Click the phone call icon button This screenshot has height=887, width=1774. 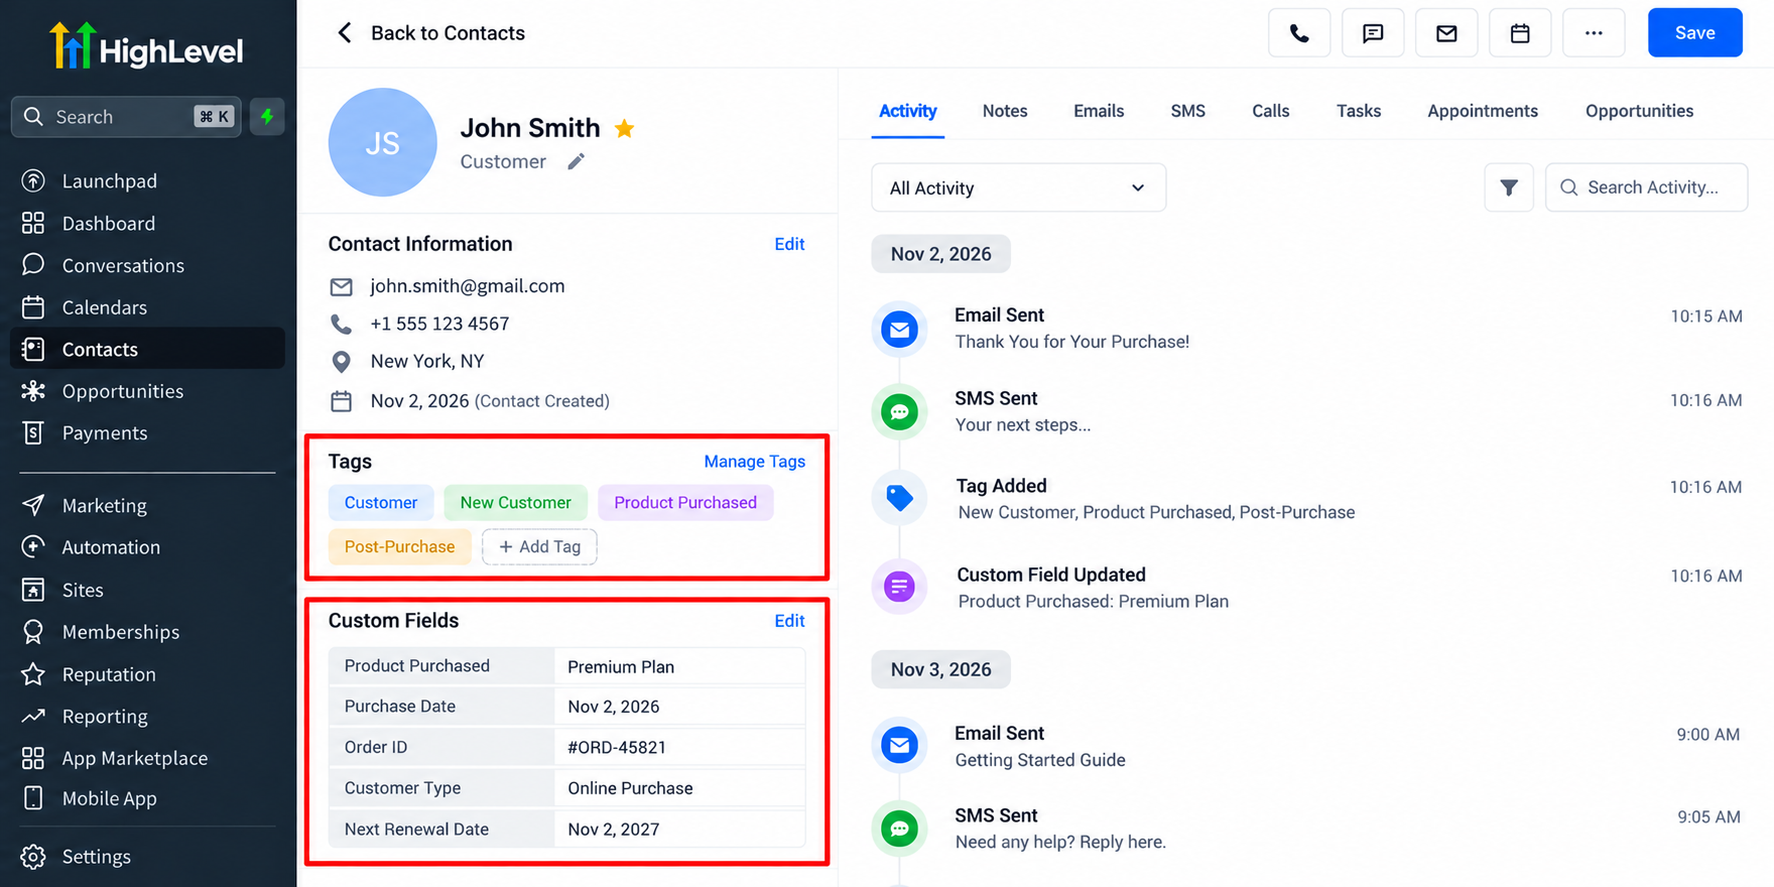pyautogui.click(x=1299, y=33)
